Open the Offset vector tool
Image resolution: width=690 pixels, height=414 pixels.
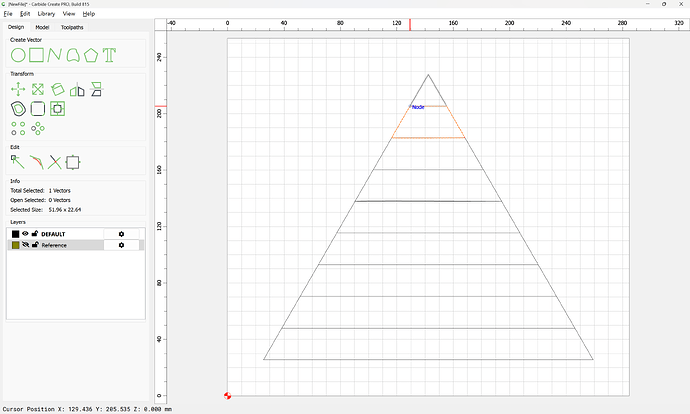[18, 109]
